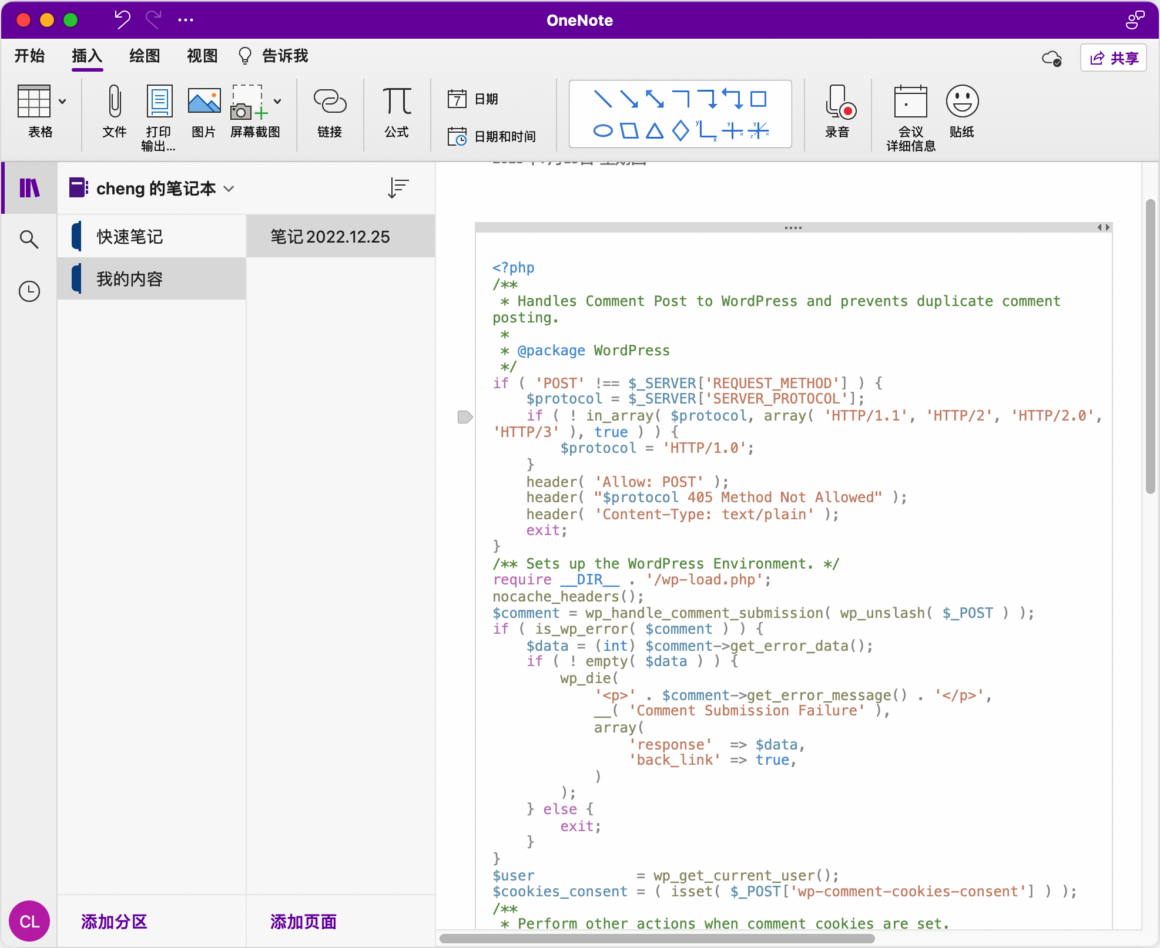Open the 我的内容 section
This screenshot has width=1160, height=948.
tap(152, 279)
